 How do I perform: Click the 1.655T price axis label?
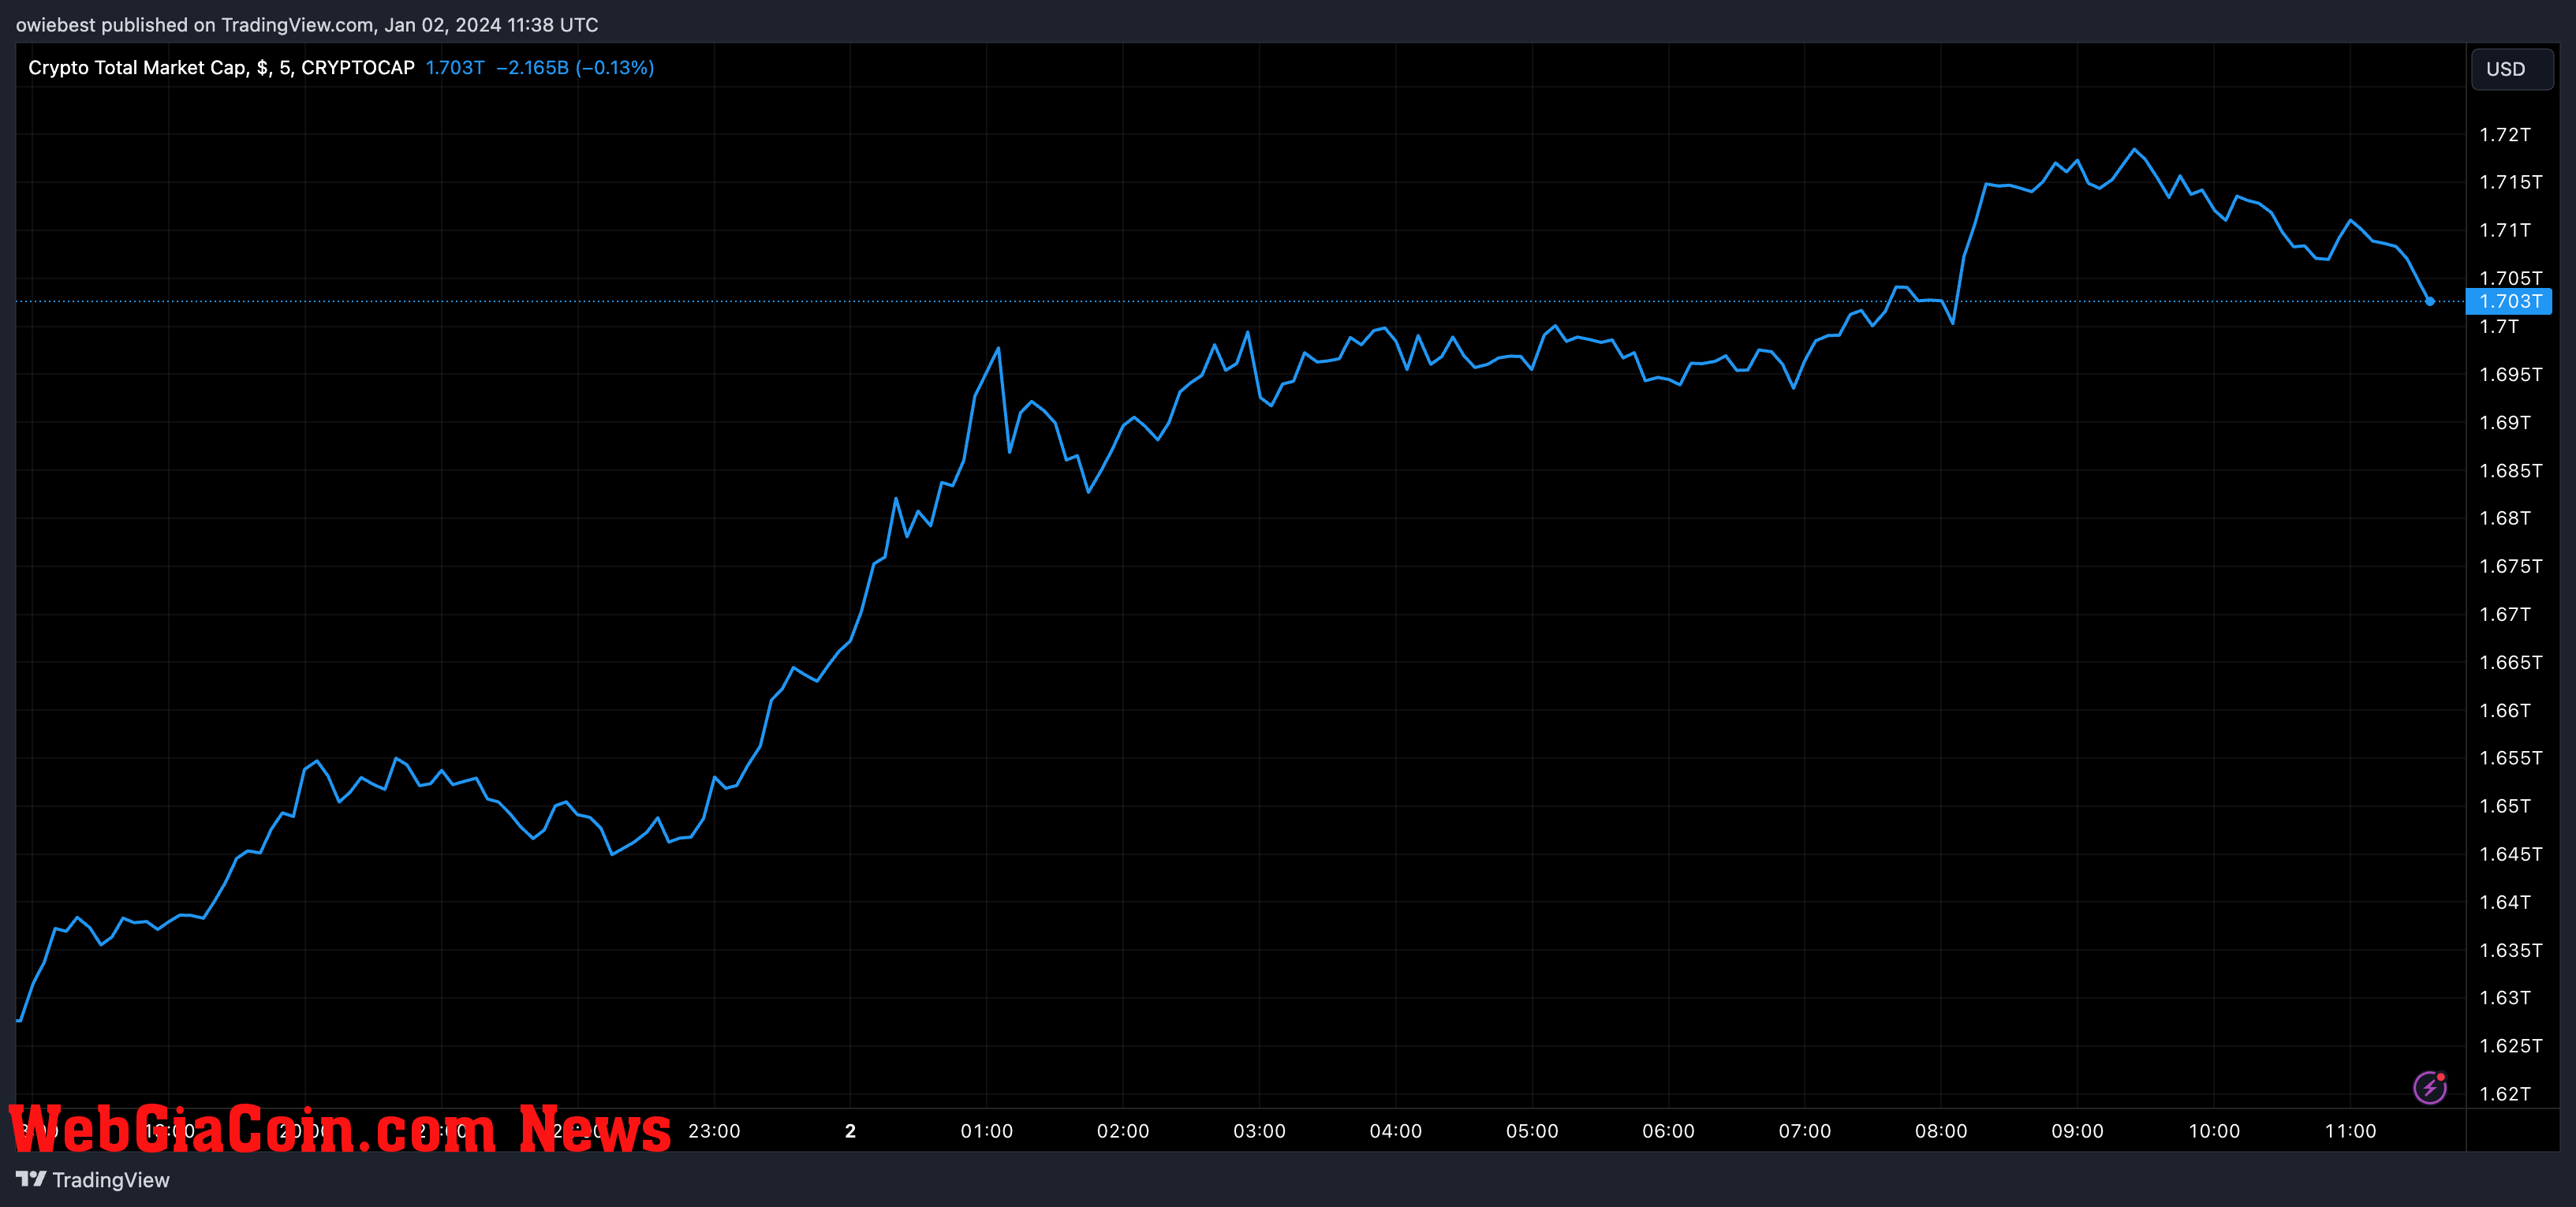tap(2510, 758)
